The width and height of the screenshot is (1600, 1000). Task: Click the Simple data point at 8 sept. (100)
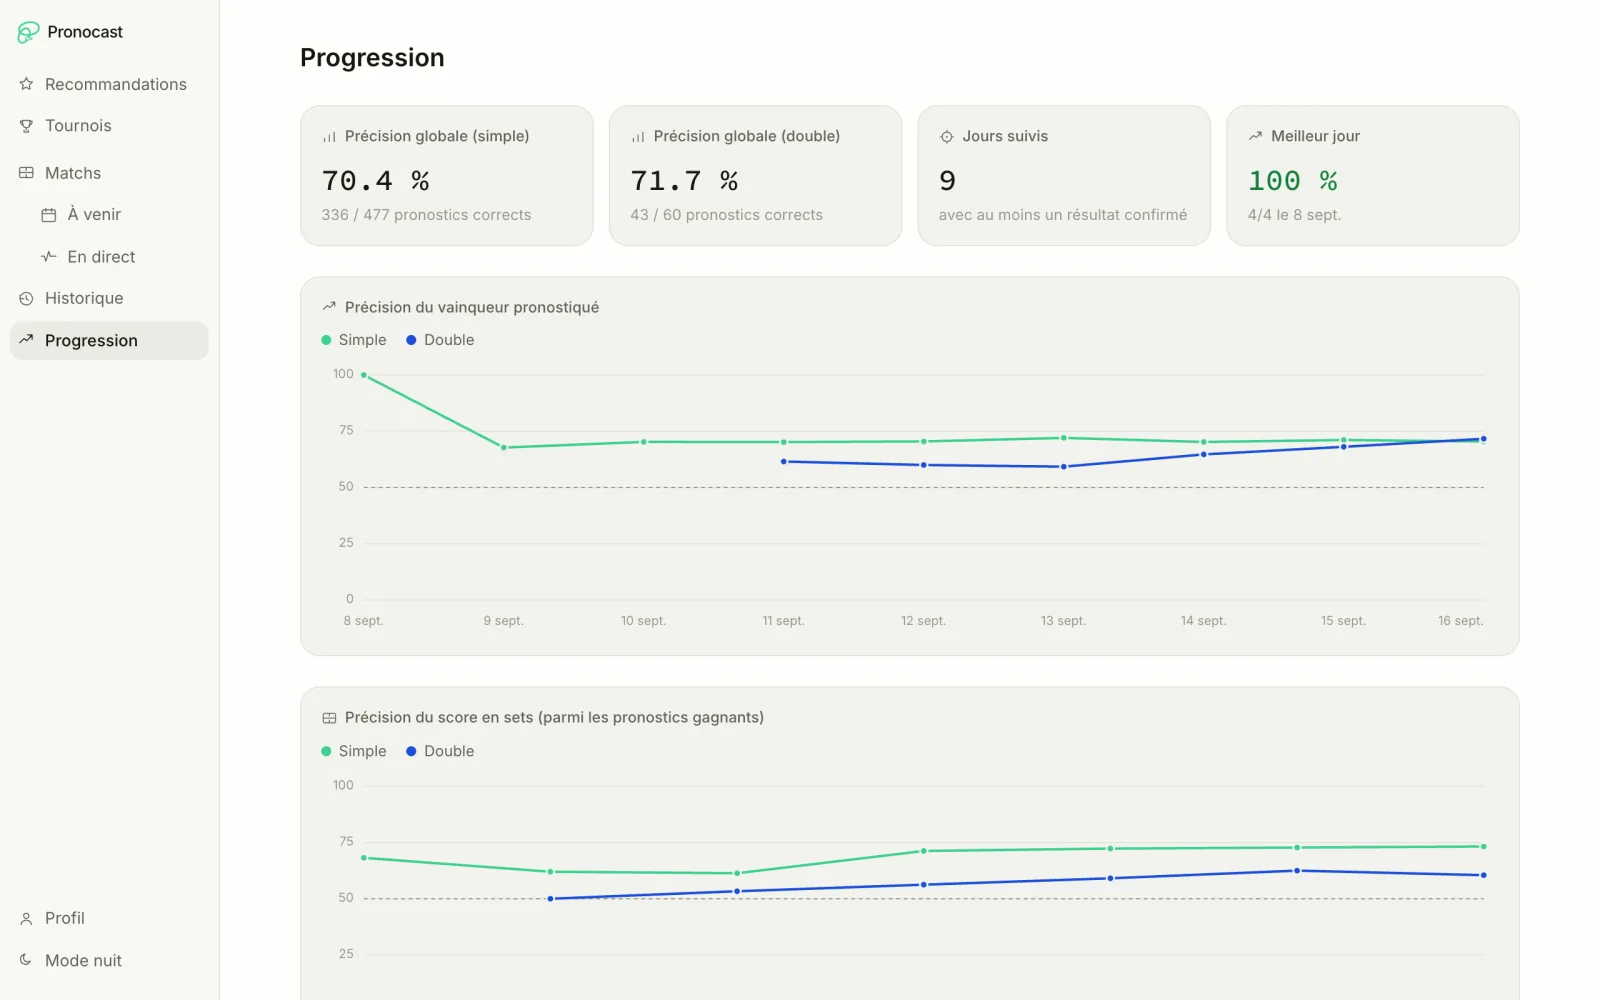coord(364,375)
